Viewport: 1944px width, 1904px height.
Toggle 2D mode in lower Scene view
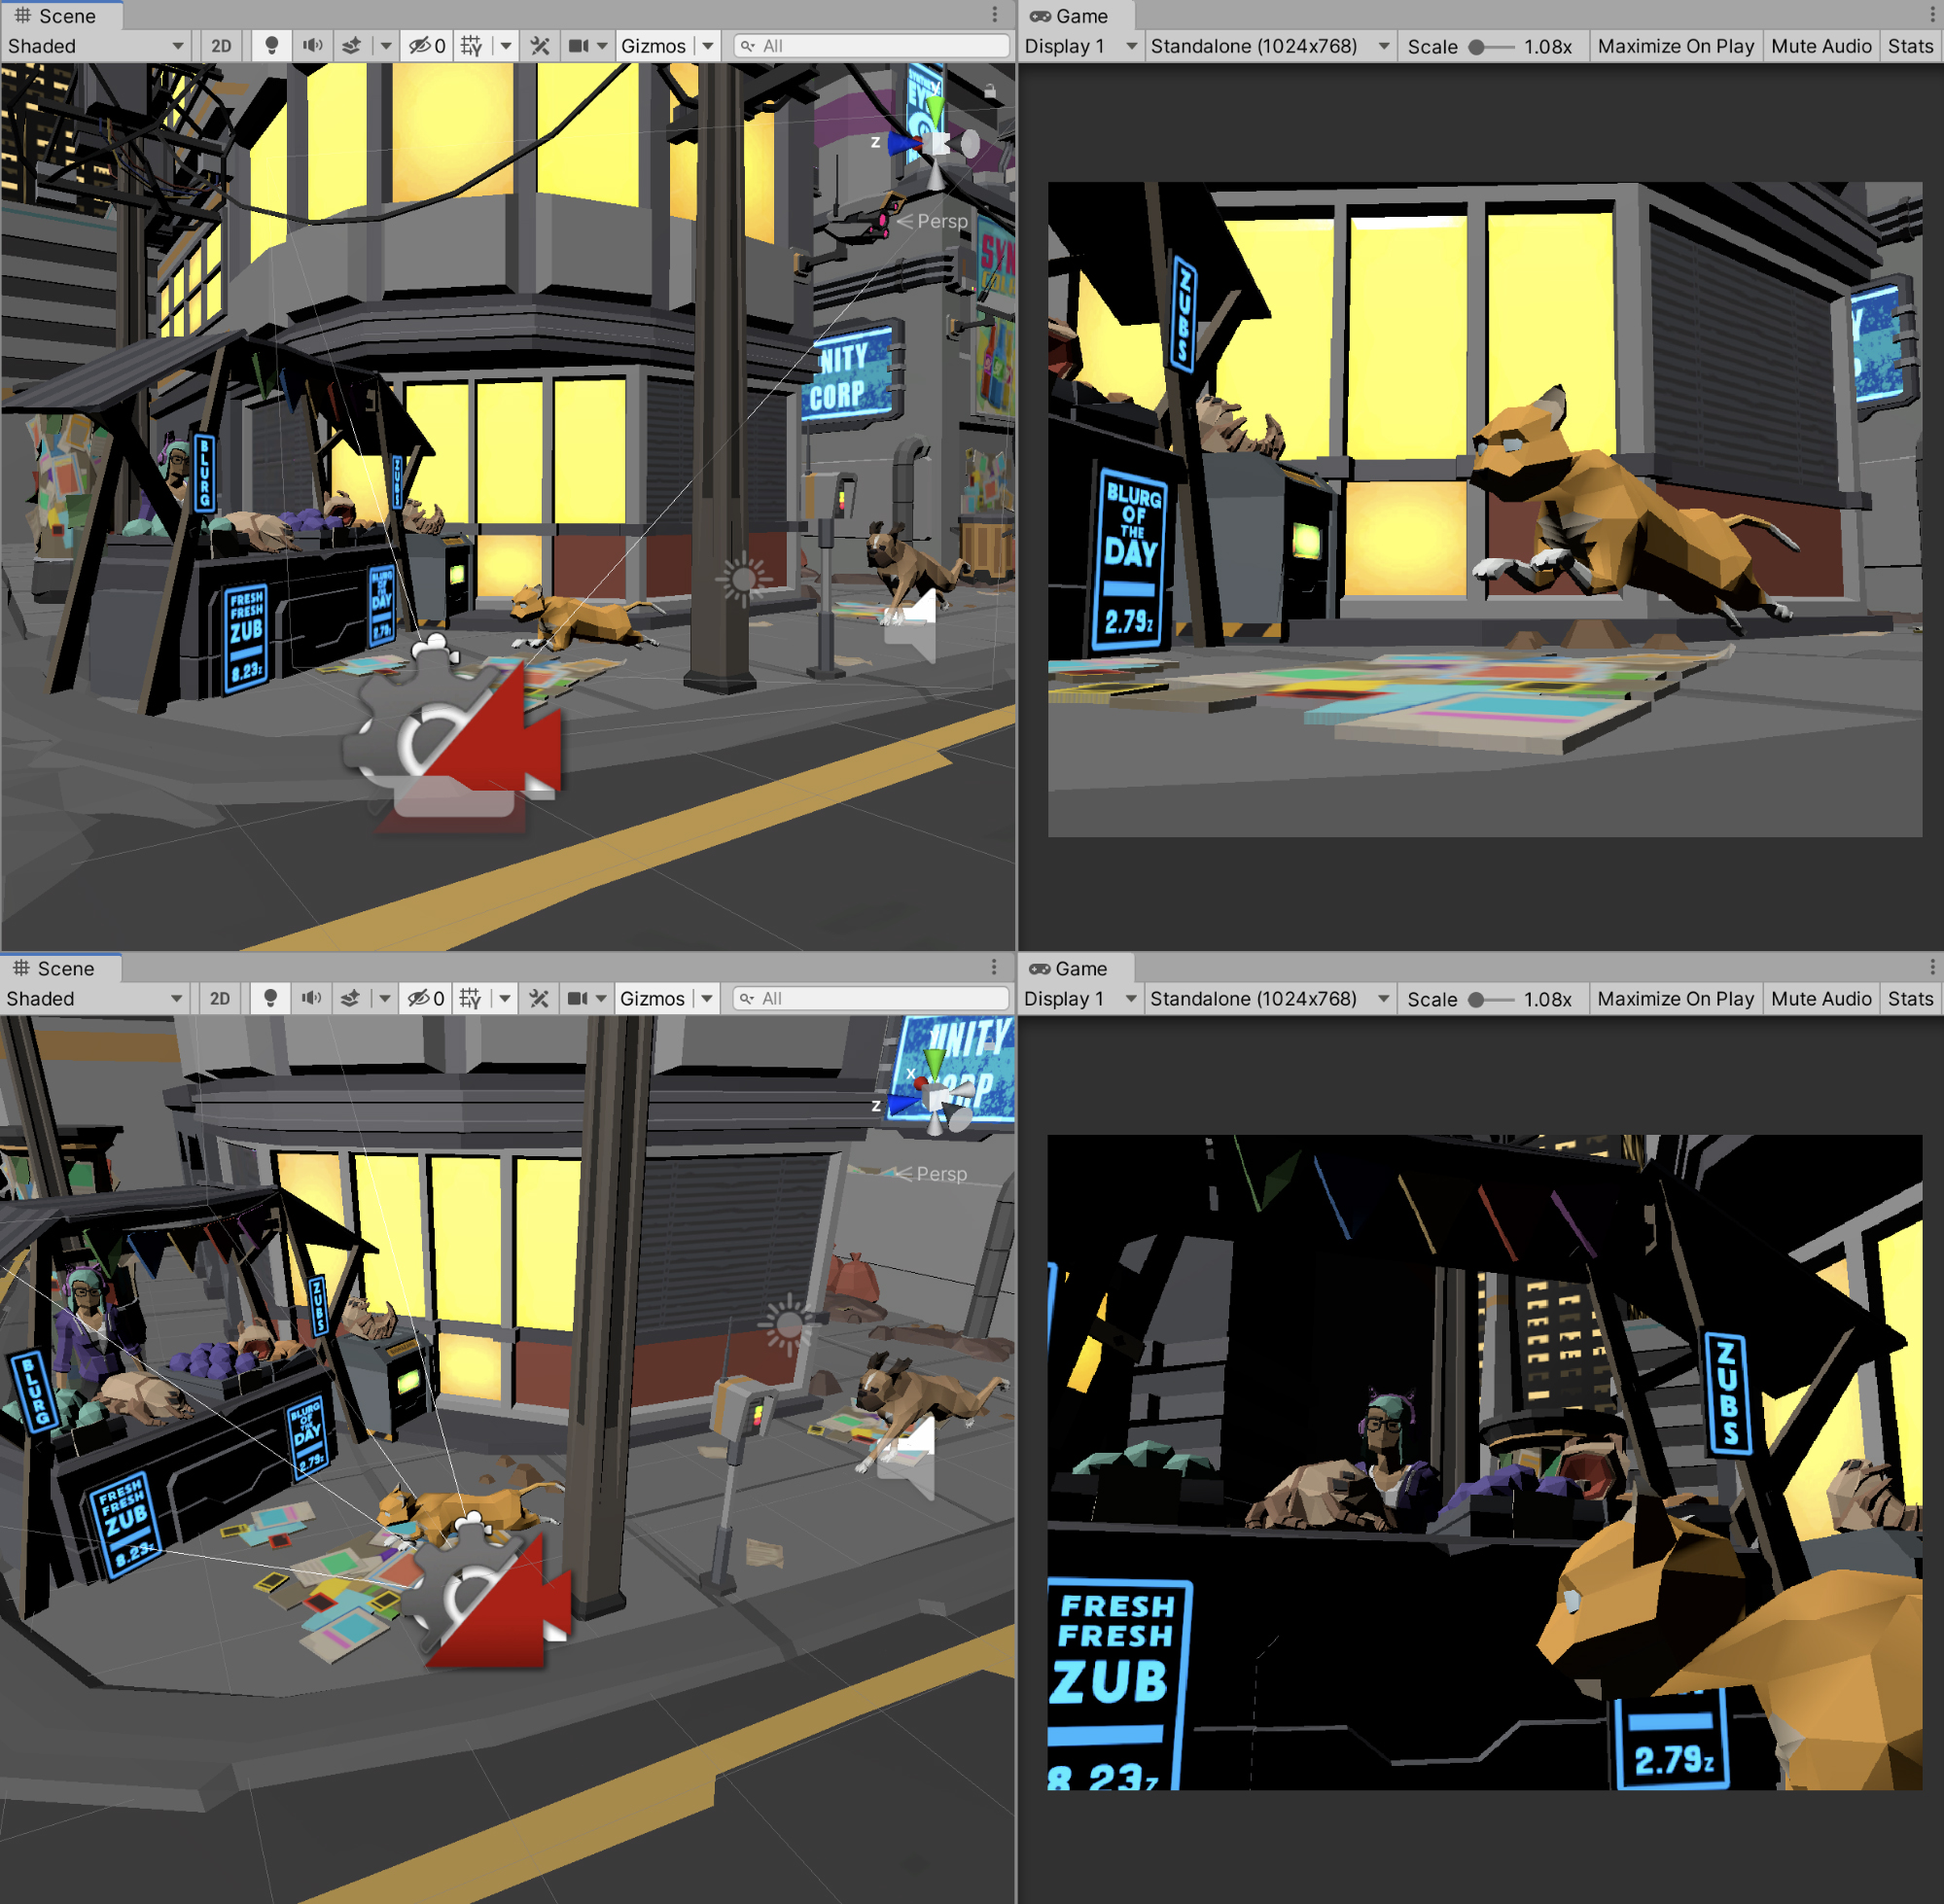click(x=220, y=999)
